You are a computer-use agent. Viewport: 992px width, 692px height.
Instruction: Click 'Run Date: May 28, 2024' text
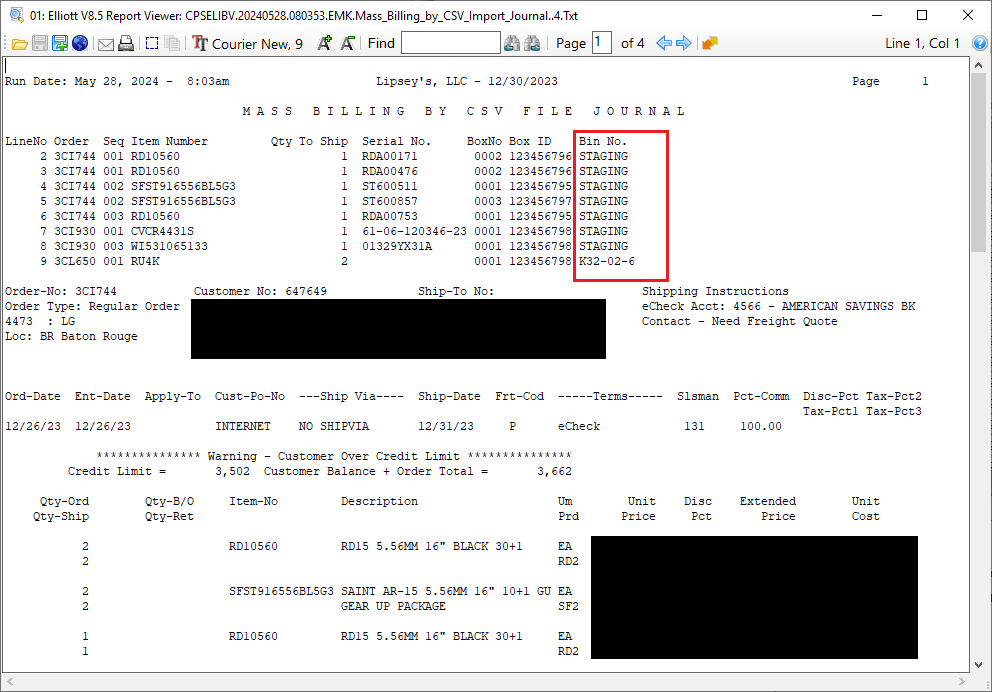82,81
